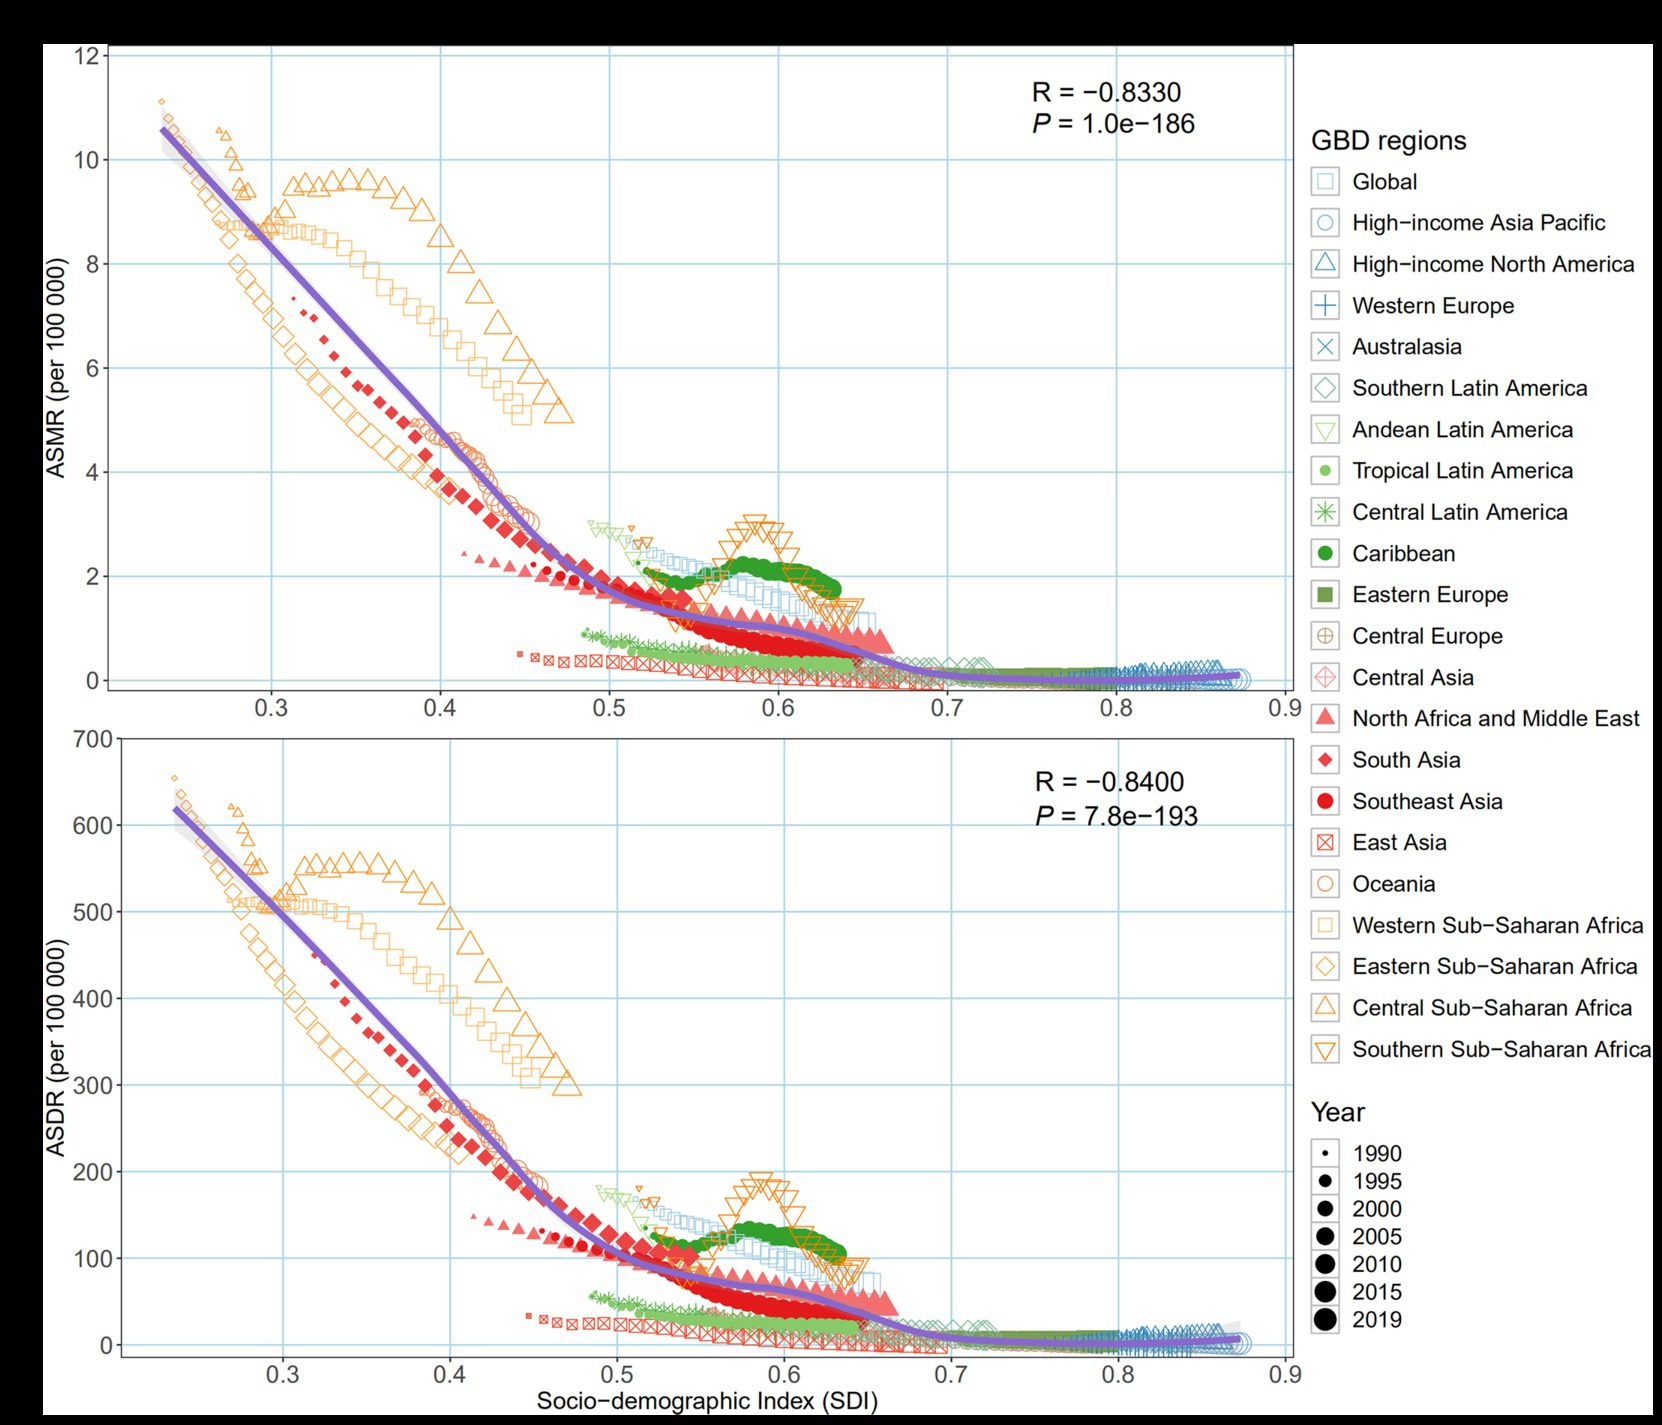
Task: Click the 'ASDR (per 100 000)' axis label
Action: click(x=56, y=1047)
